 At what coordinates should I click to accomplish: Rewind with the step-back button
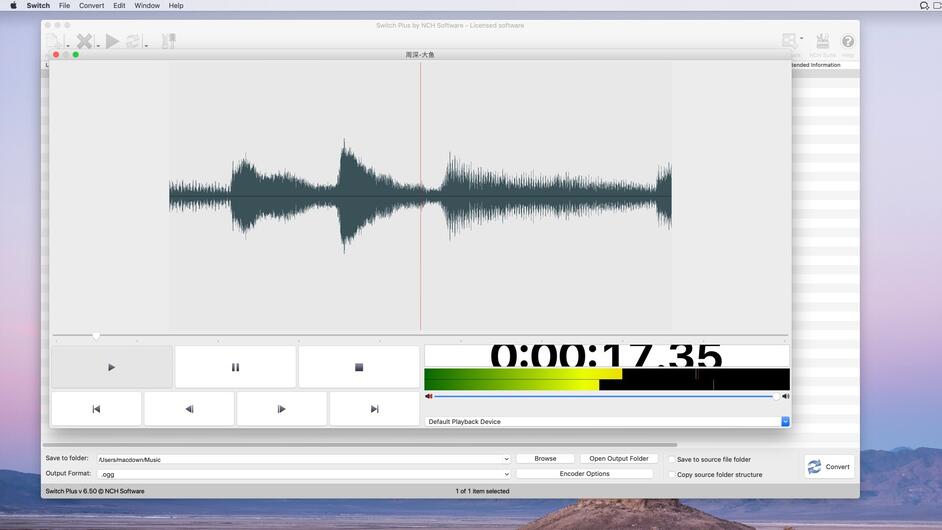tap(189, 409)
